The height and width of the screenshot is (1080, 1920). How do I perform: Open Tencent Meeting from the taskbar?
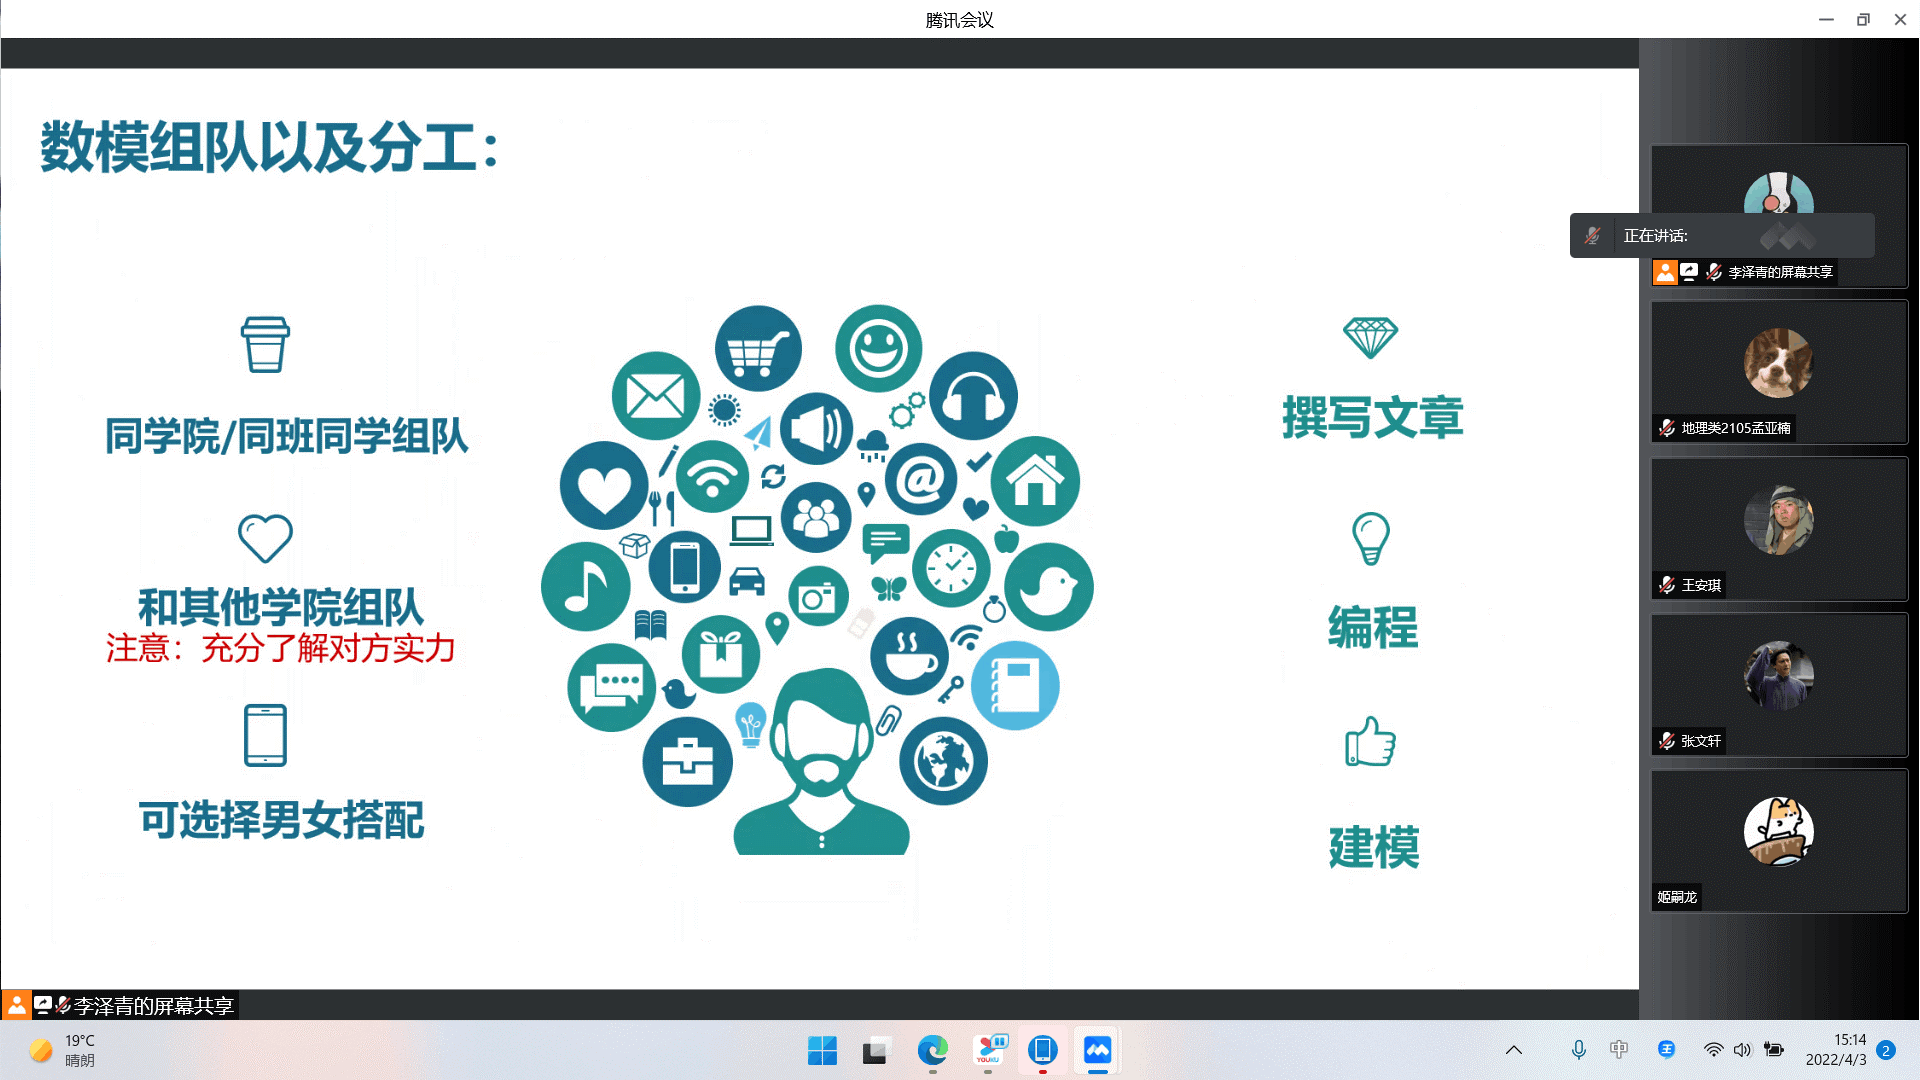[1097, 1050]
